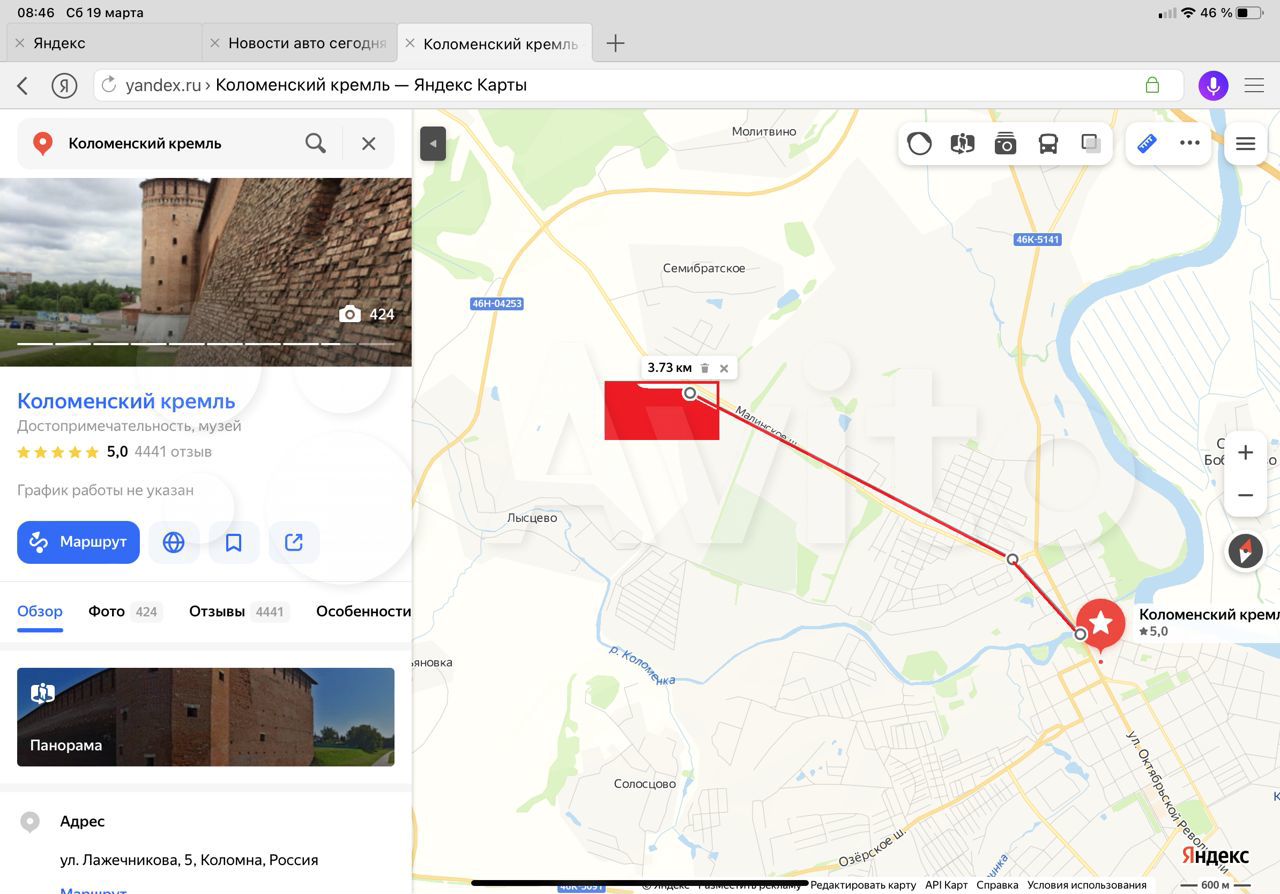Screen dimensions: 1280x894
Task: Click Коломенский кремль label on map
Action: point(1208,615)
